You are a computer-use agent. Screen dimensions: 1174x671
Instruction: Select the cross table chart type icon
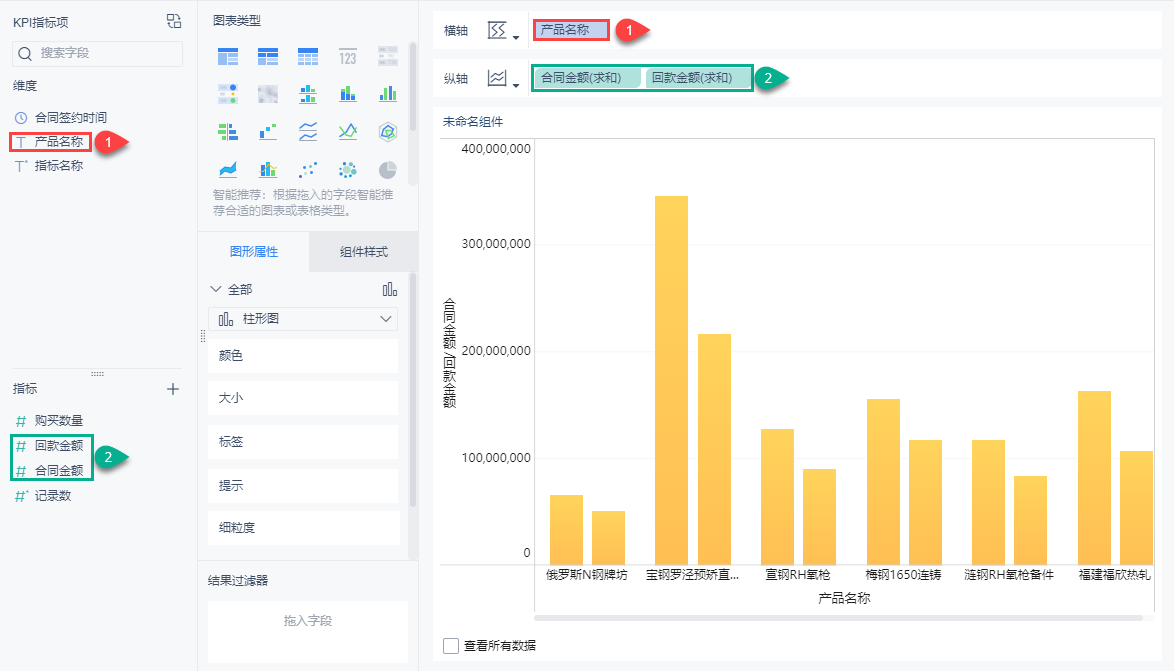click(x=268, y=56)
